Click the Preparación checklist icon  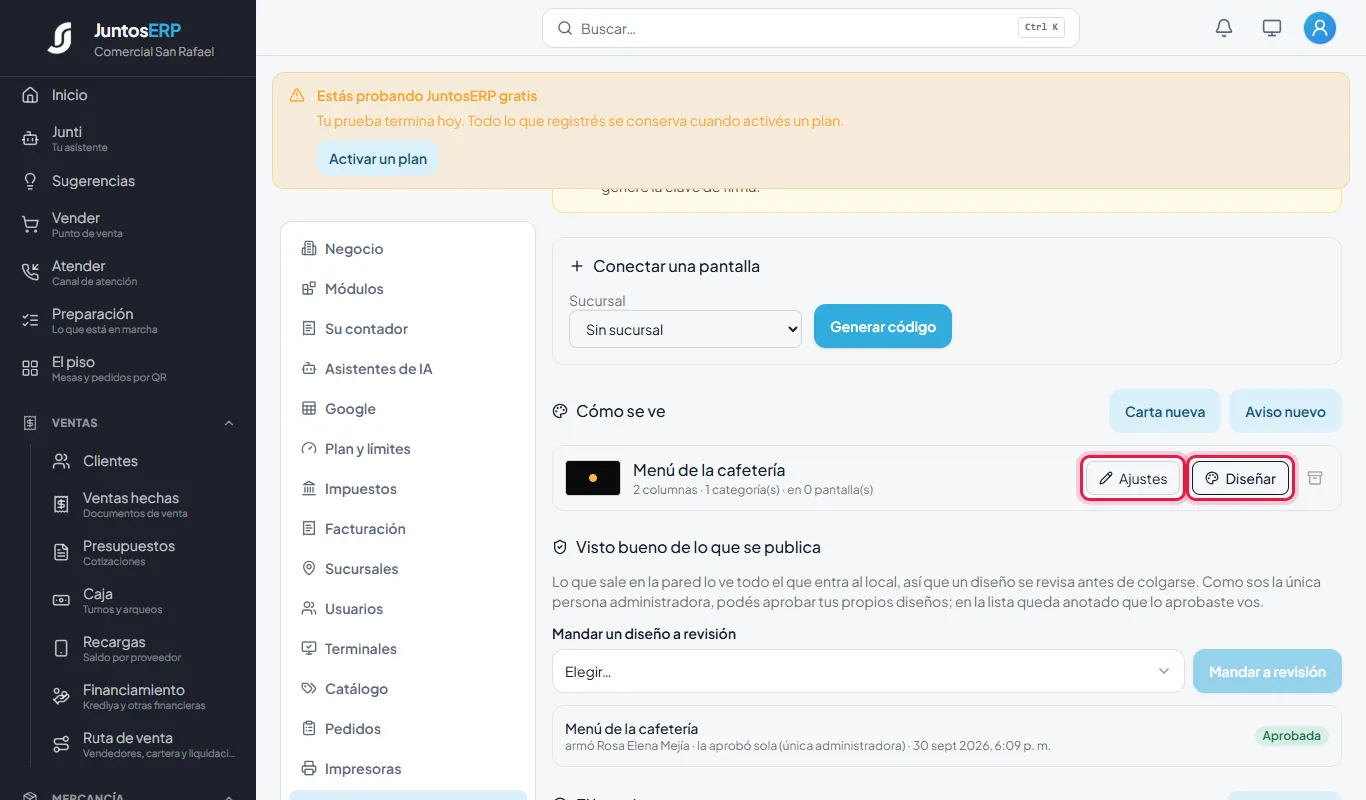click(30, 321)
